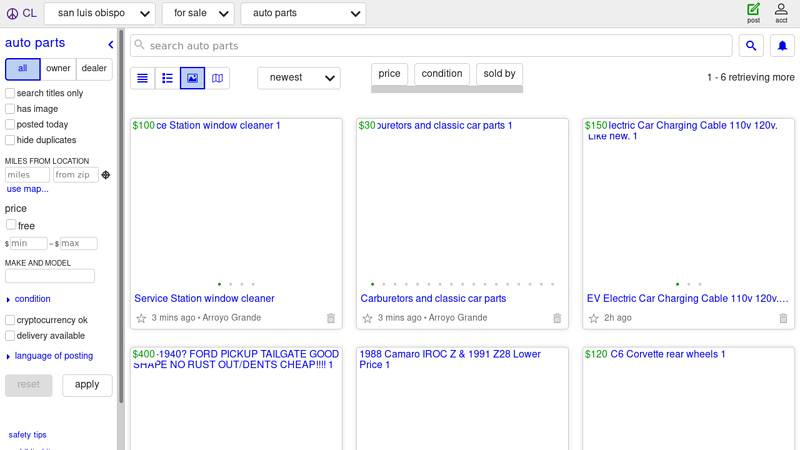800x450 pixels.
Task: Open the sold by filter chip
Action: [499, 74]
